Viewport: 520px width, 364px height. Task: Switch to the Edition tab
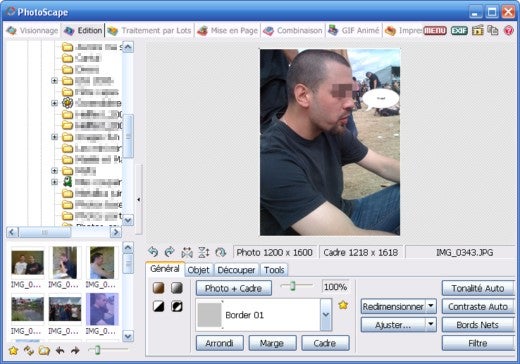coord(83,31)
